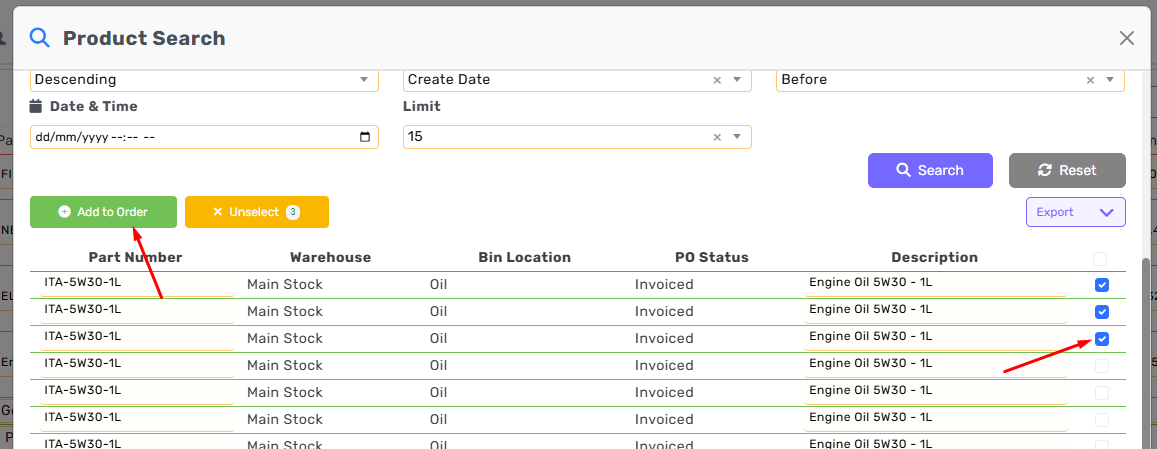This screenshot has height=449, width=1157.
Task: Clear the Limit value 15 with X
Action: (x=717, y=137)
